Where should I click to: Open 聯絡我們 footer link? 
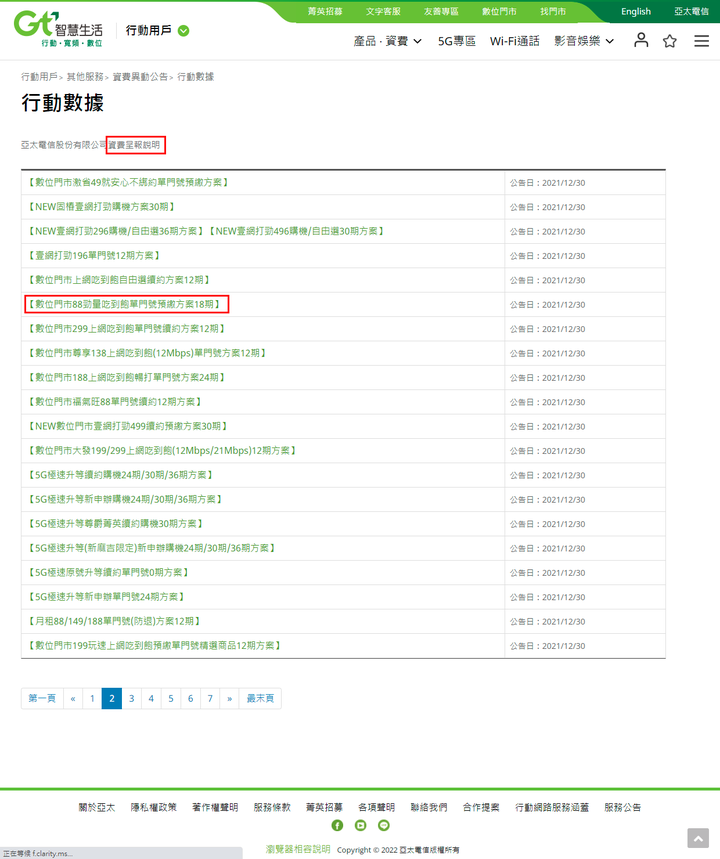pyautogui.click(x=429, y=808)
